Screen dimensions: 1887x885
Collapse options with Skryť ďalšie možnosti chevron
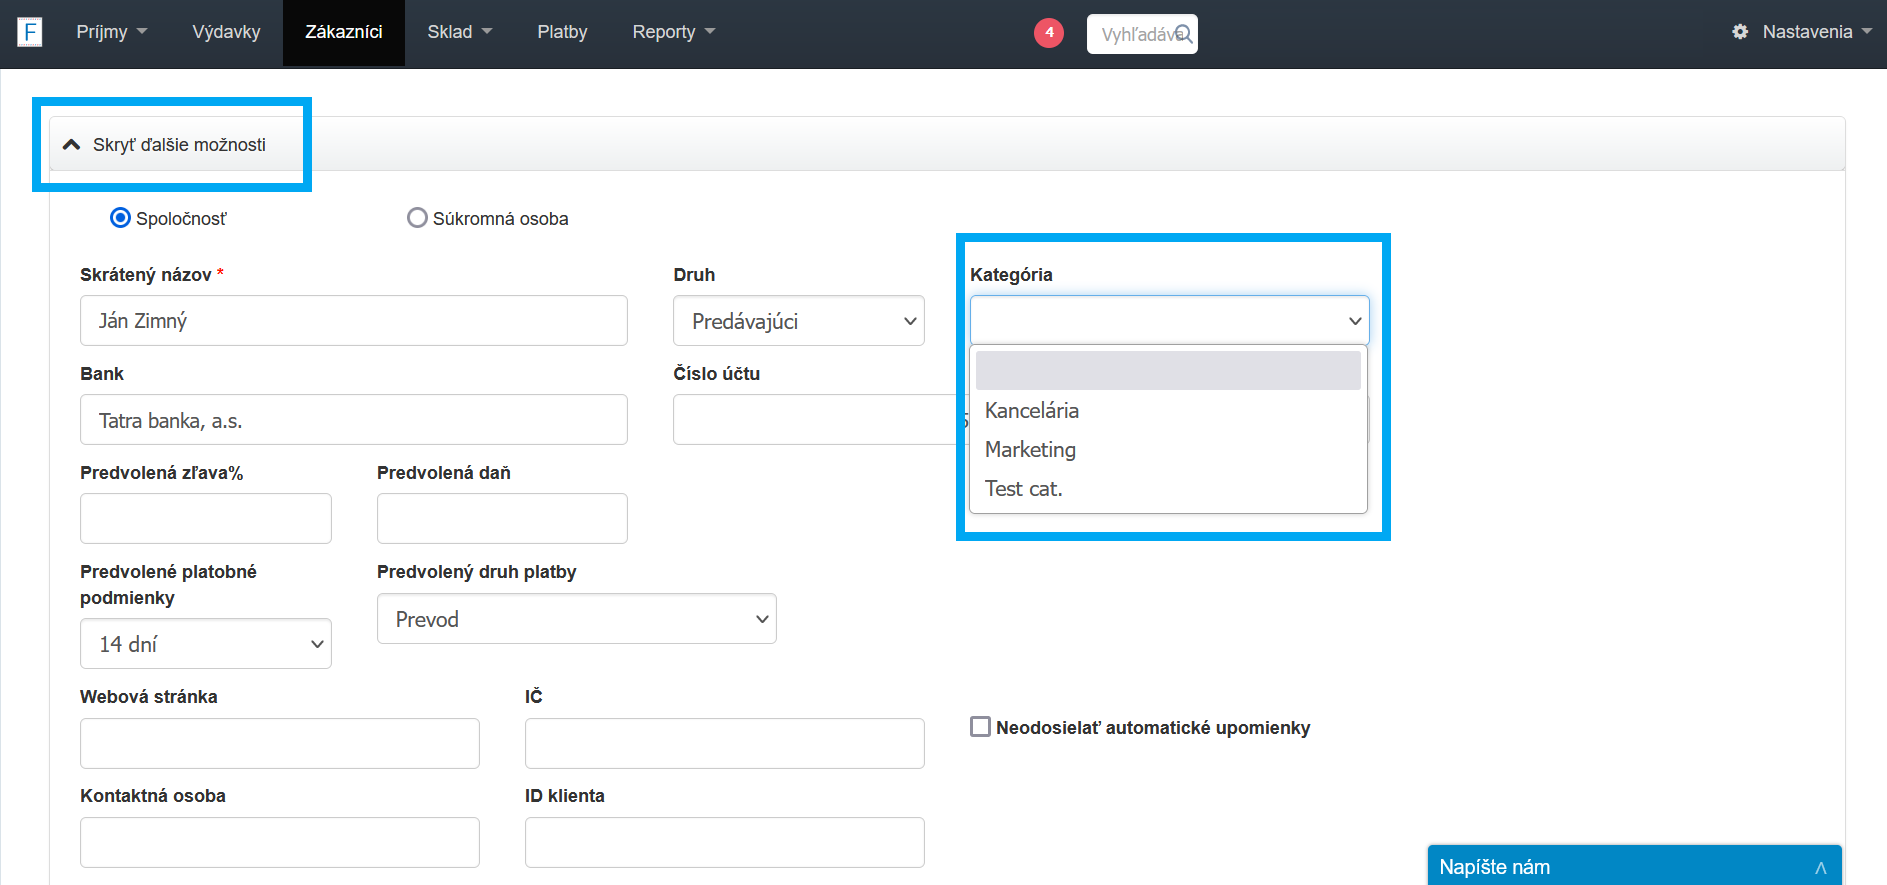72,145
